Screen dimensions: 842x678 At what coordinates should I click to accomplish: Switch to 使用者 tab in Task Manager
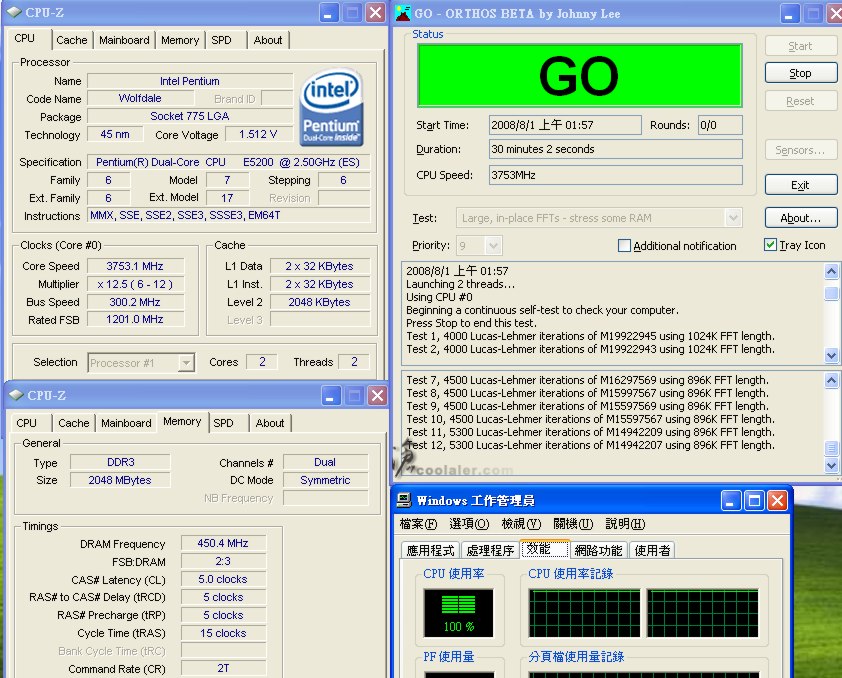652,550
